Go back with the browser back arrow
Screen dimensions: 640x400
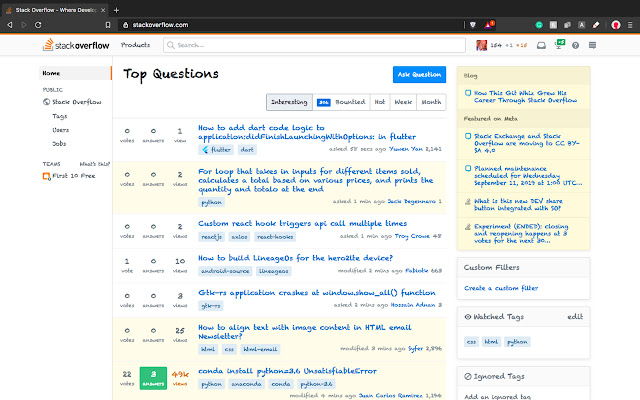point(9,25)
